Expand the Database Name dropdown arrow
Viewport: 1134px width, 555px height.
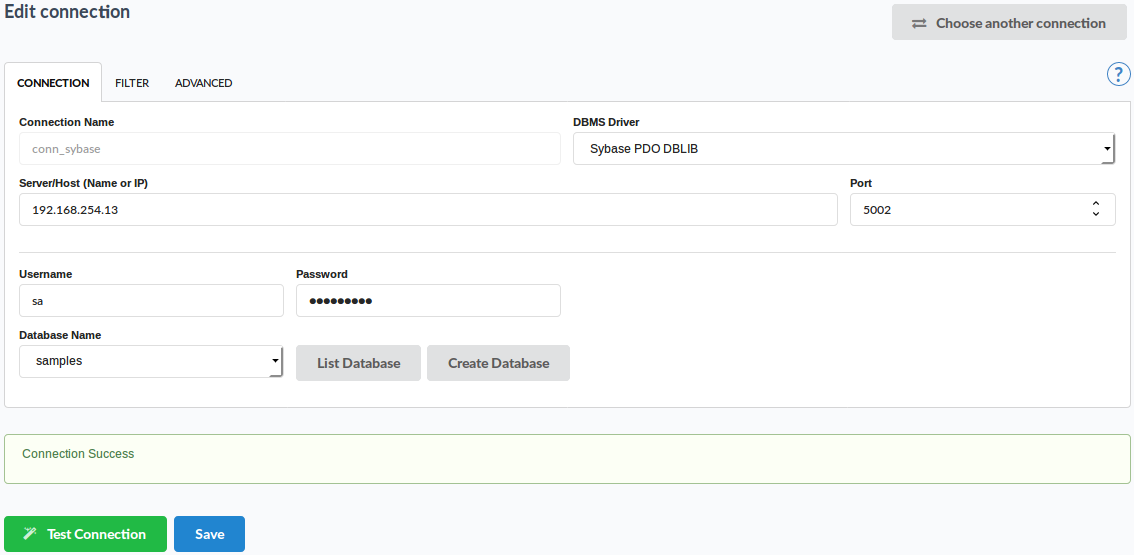275,361
